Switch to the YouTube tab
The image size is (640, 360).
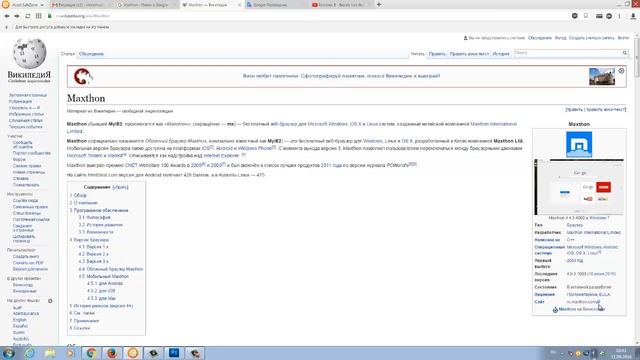tap(341, 5)
